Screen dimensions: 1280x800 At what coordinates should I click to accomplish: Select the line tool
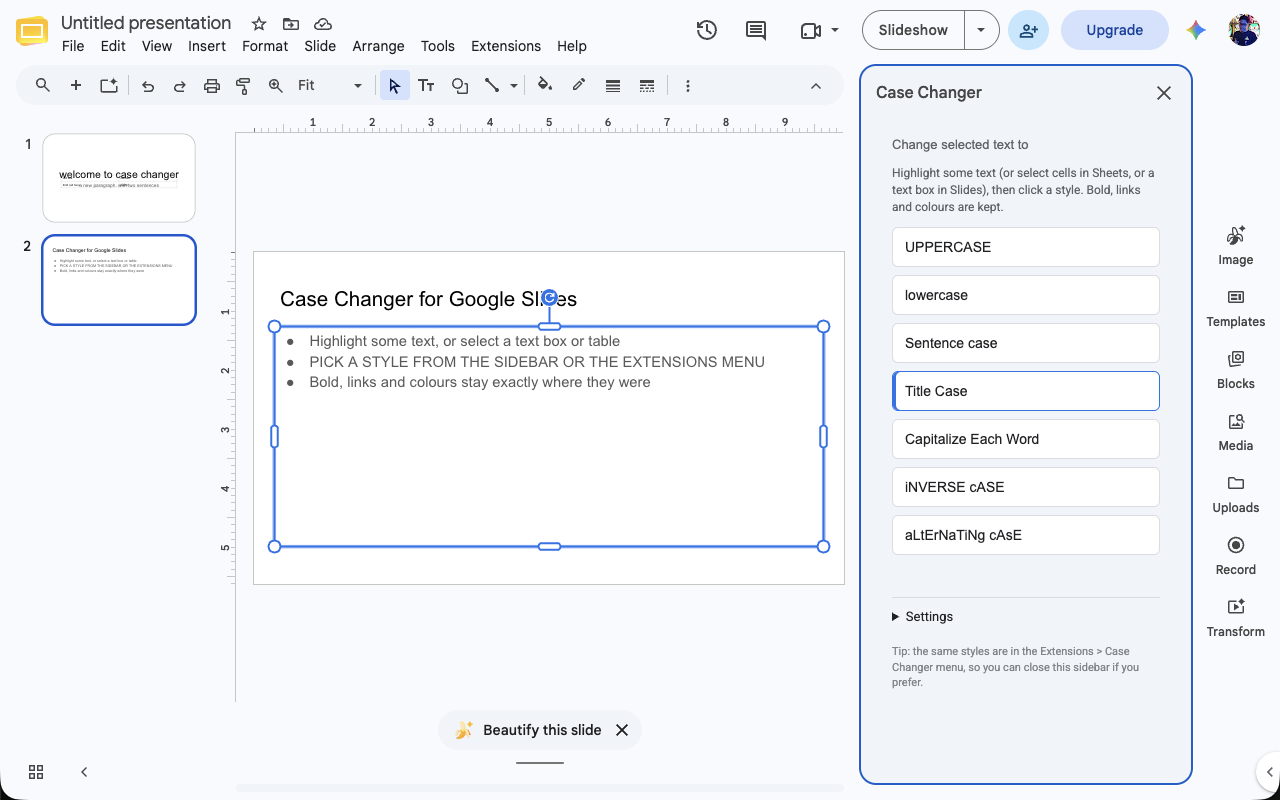[492, 86]
